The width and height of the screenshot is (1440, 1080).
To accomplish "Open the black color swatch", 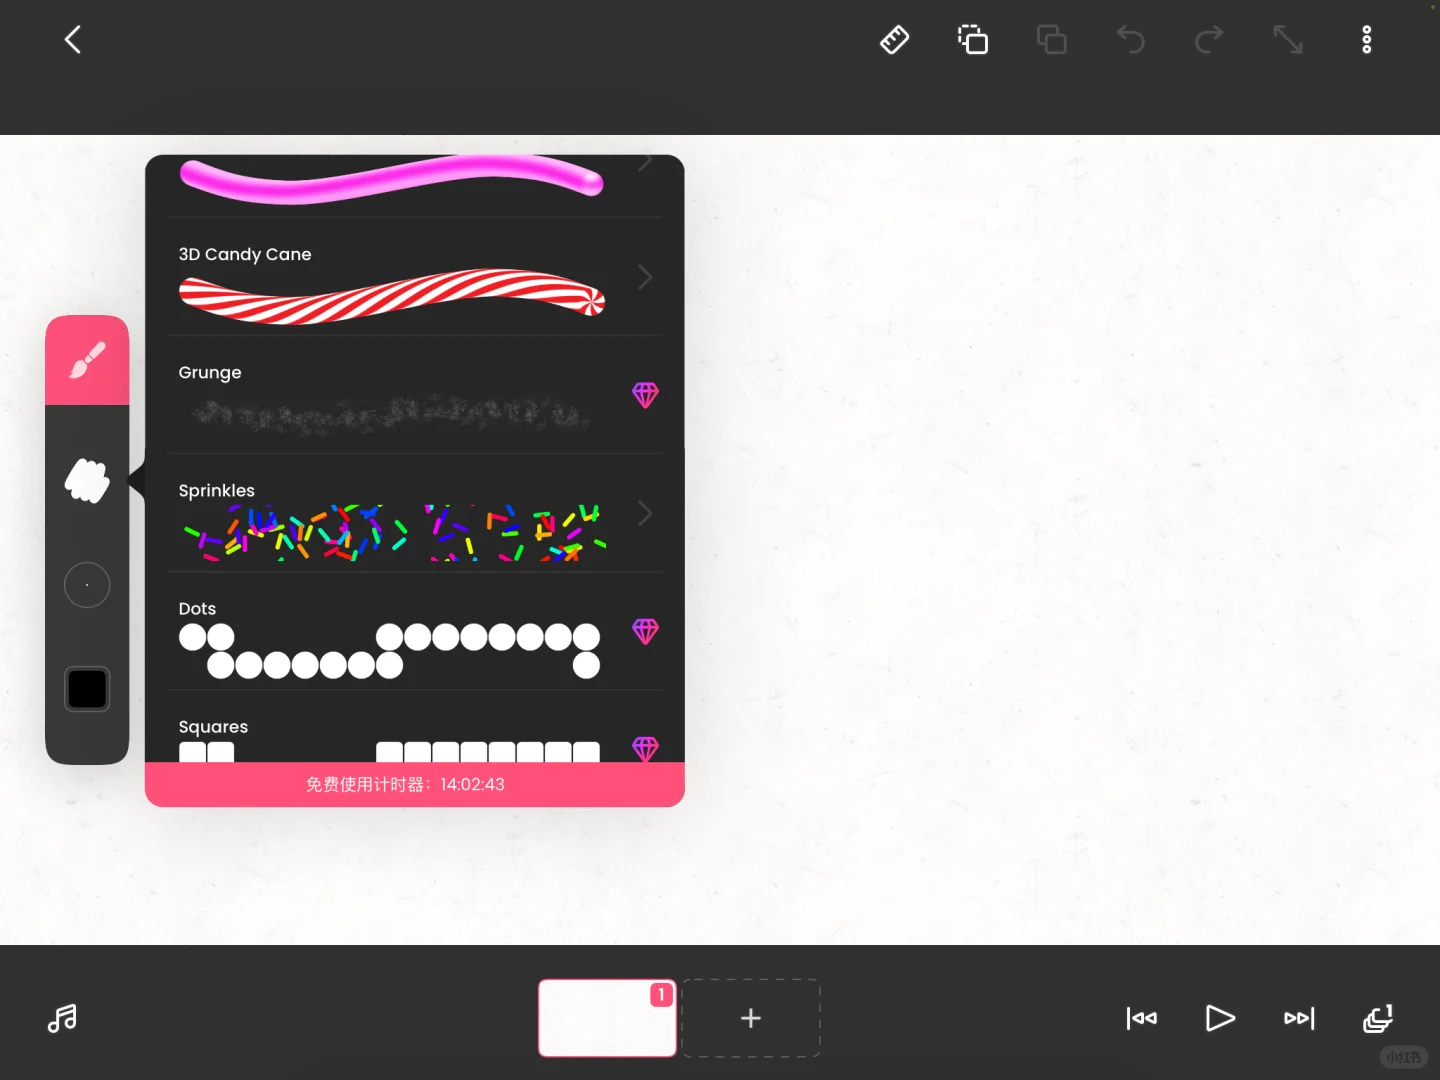I will click(87, 689).
